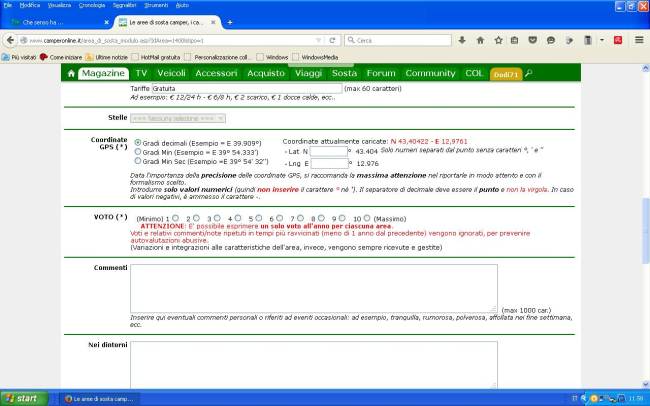Reload page with refresh icon

(x=334, y=40)
